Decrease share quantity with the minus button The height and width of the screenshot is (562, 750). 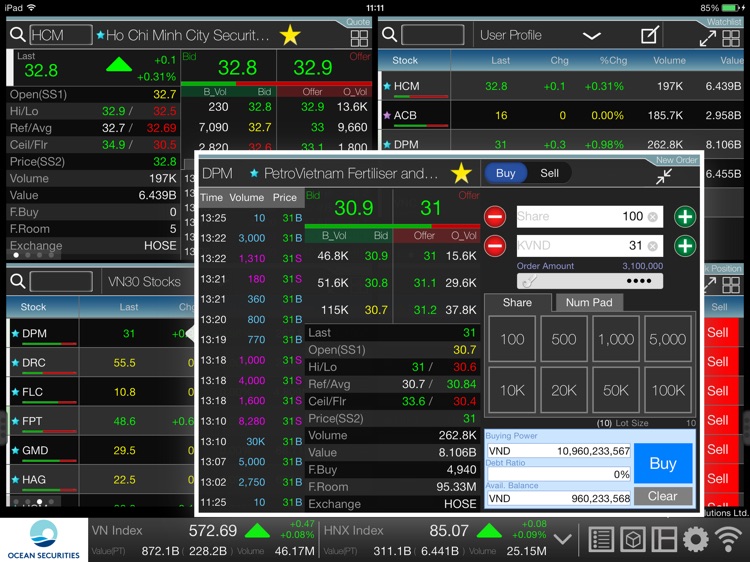click(x=495, y=217)
